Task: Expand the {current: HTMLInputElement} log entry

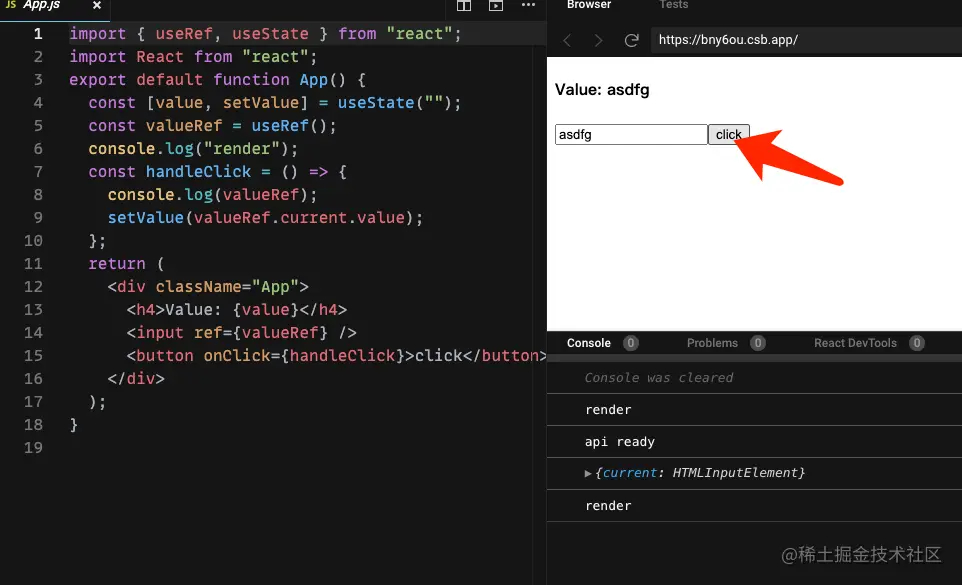Action: [588, 473]
